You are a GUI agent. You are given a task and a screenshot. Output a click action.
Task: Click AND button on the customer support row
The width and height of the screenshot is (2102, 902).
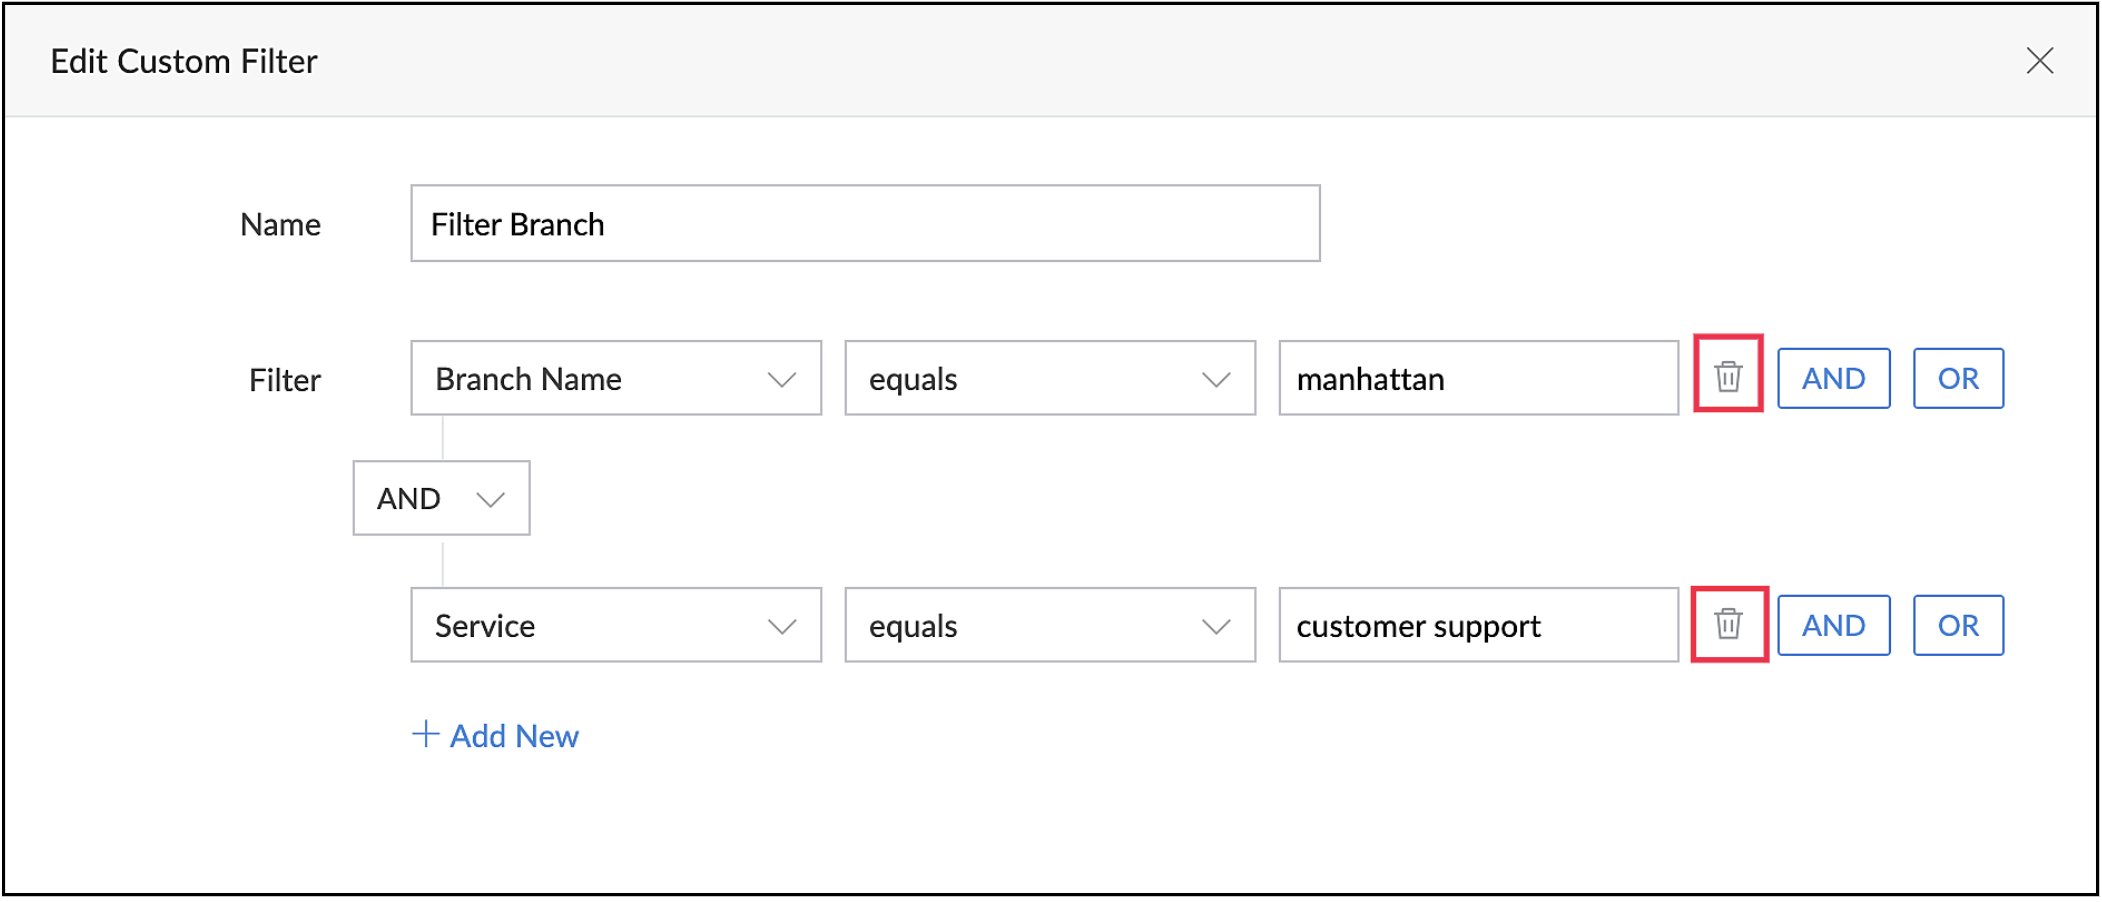(x=1833, y=625)
